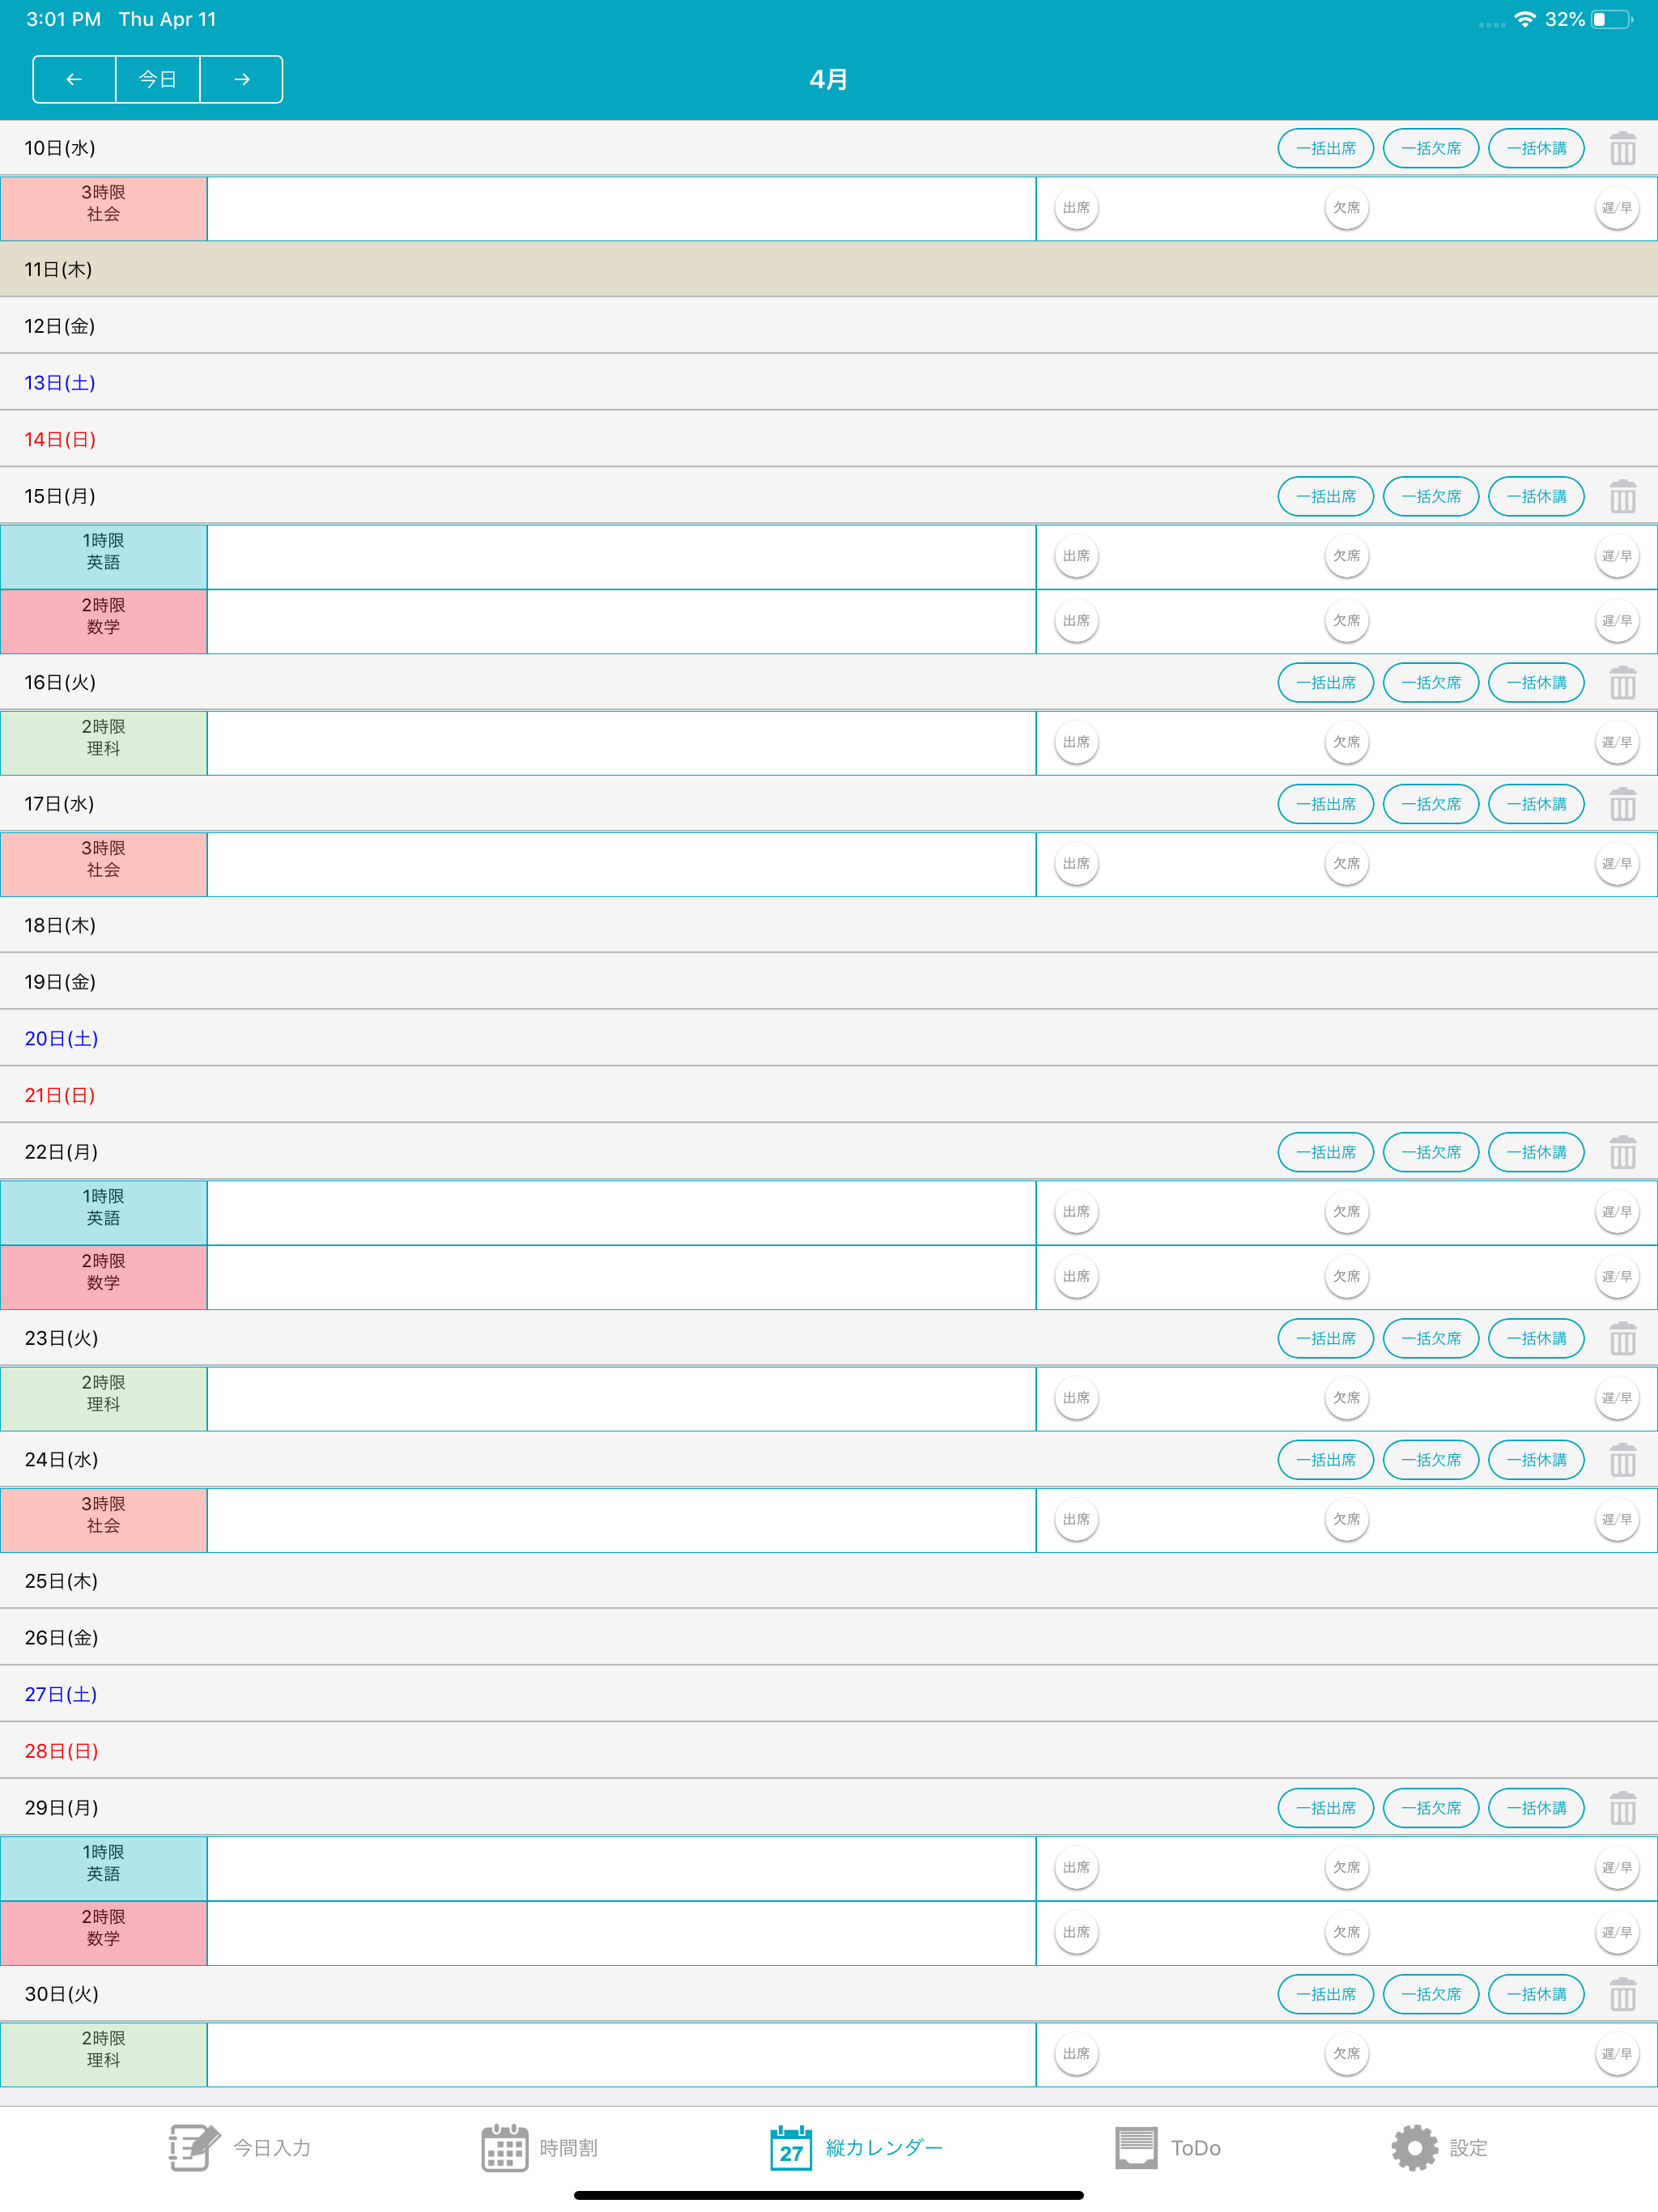Select the 27日(土) date row

(x=829, y=1694)
